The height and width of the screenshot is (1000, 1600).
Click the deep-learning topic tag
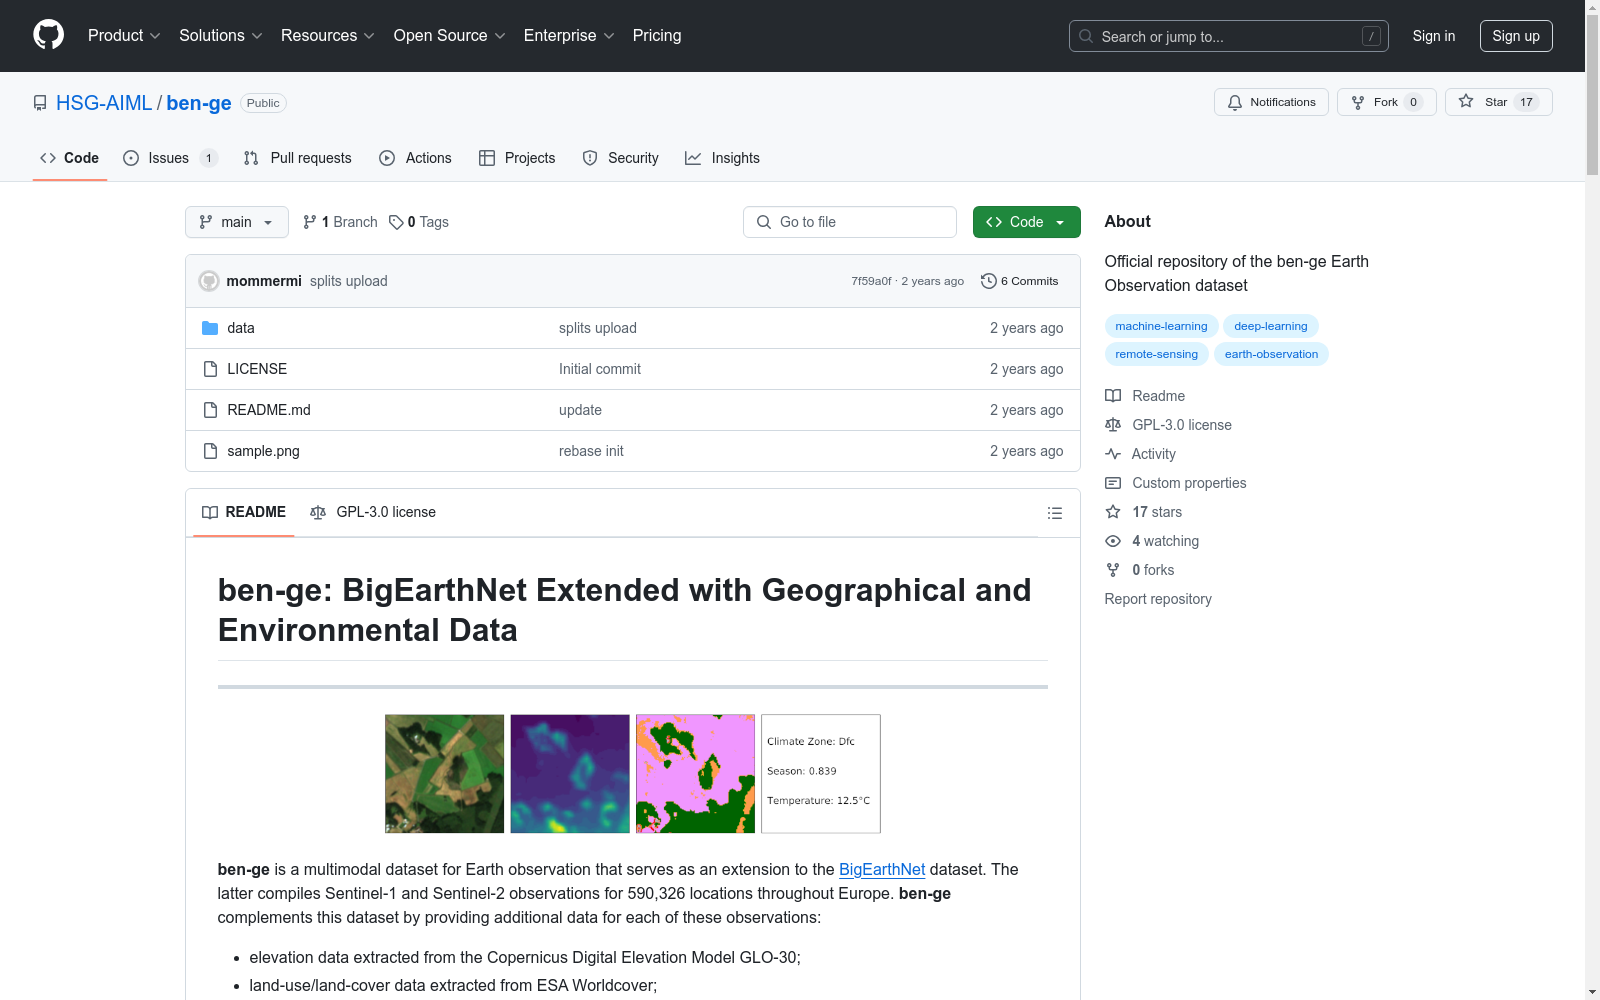coord(1271,326)
